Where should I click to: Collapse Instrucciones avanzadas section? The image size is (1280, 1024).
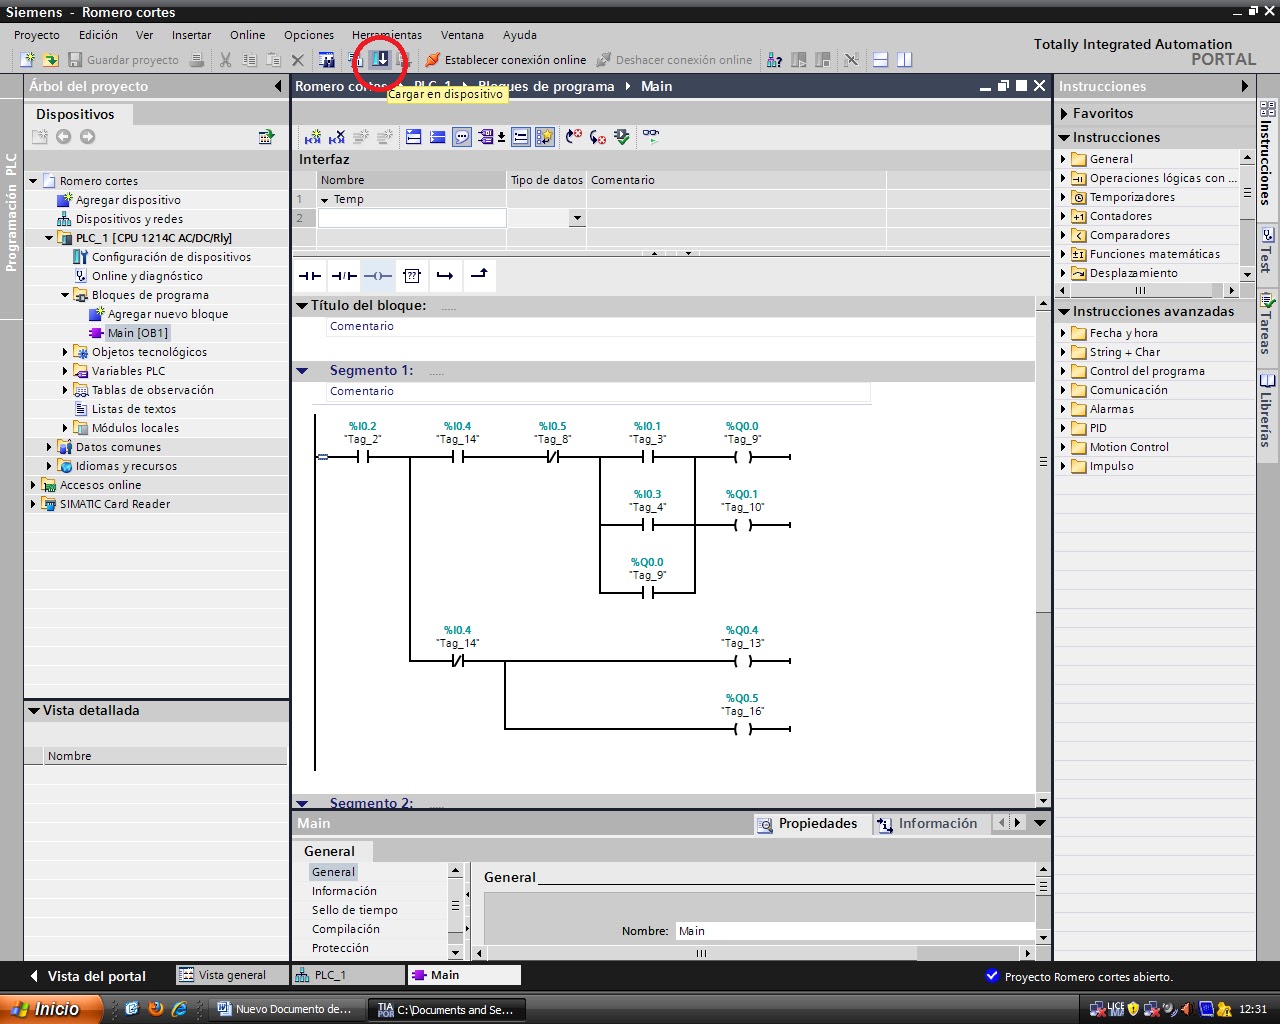pos(1065,312)
